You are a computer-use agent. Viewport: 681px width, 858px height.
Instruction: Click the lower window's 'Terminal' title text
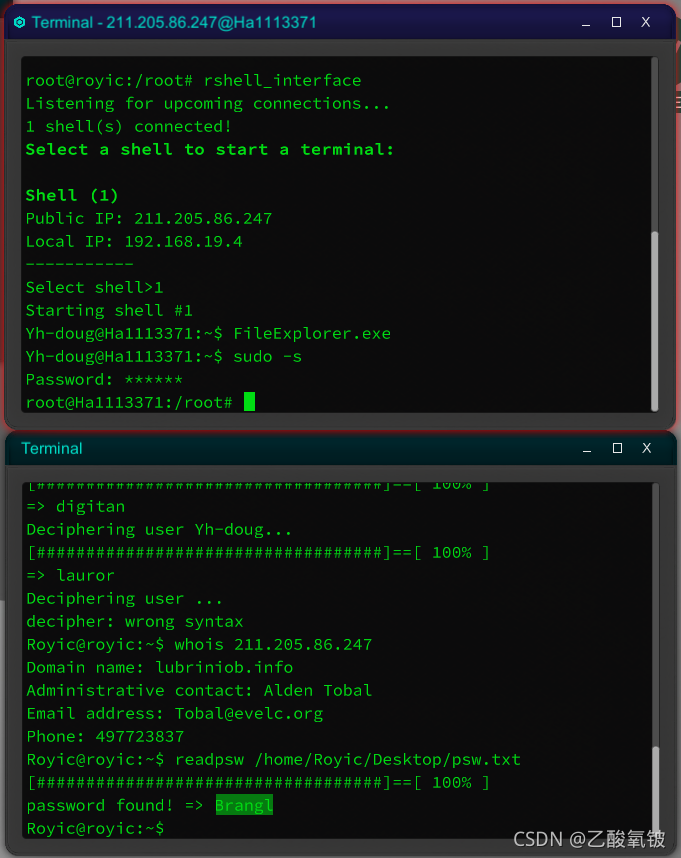coord(52,449)
